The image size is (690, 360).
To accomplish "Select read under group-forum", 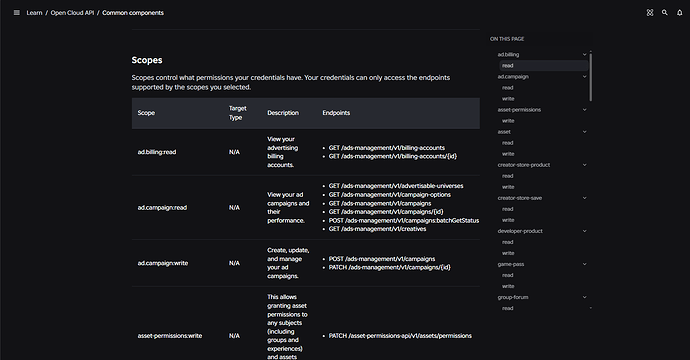I will 508,308.
